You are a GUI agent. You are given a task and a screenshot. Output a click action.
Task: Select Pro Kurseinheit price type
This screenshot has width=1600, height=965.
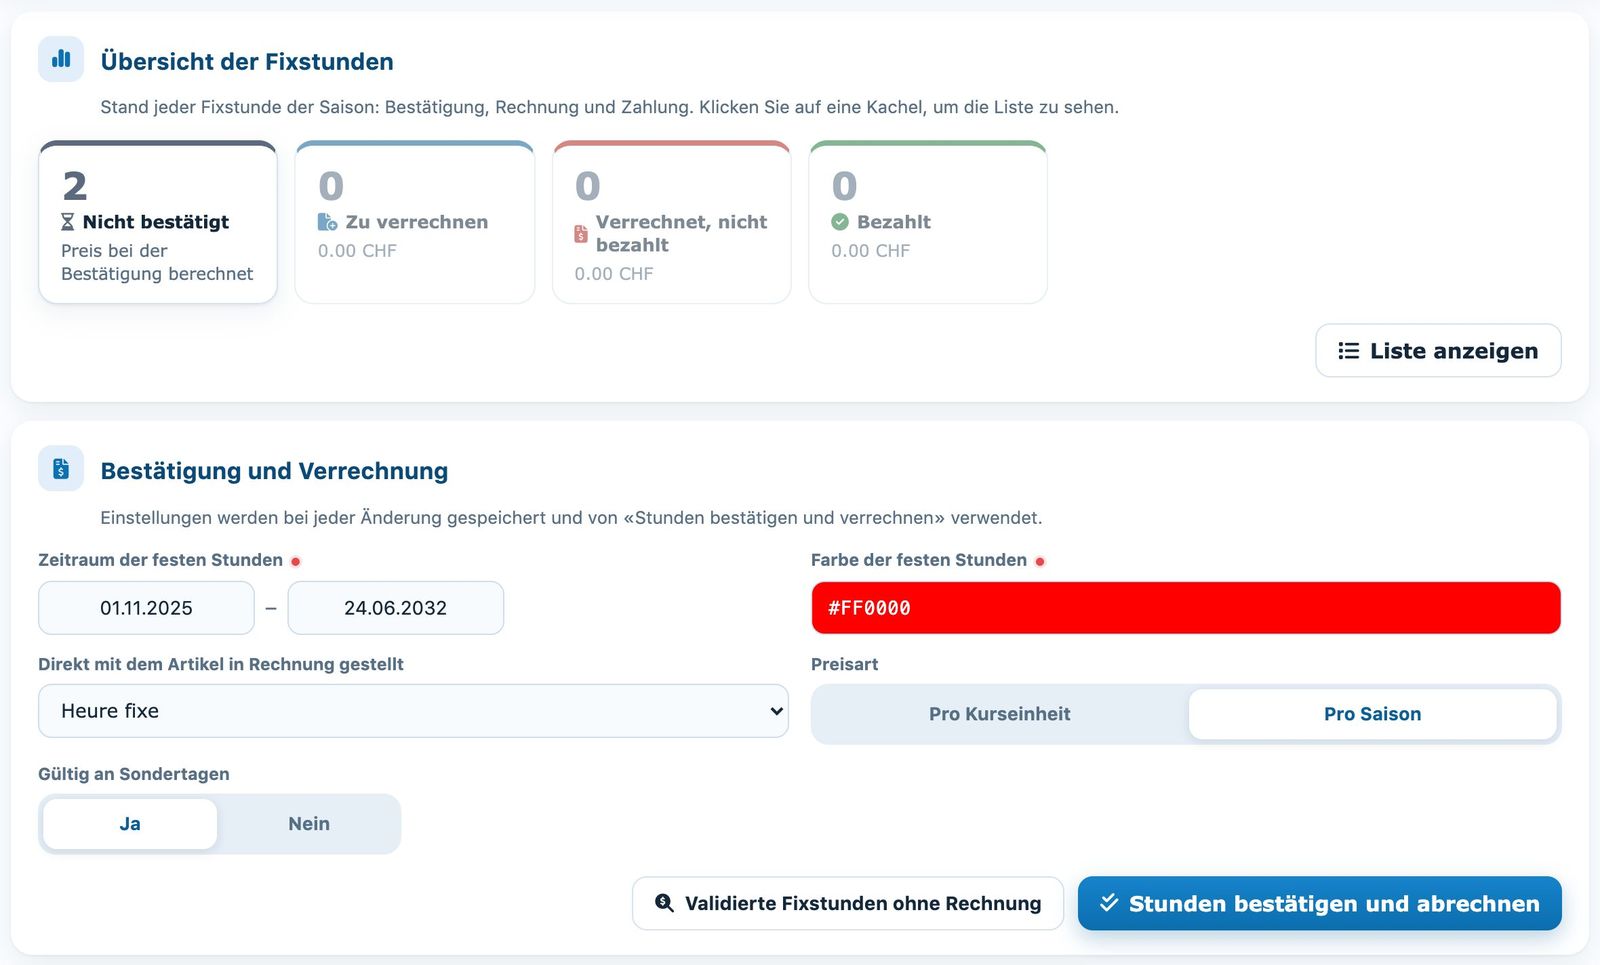click(999, 714)
